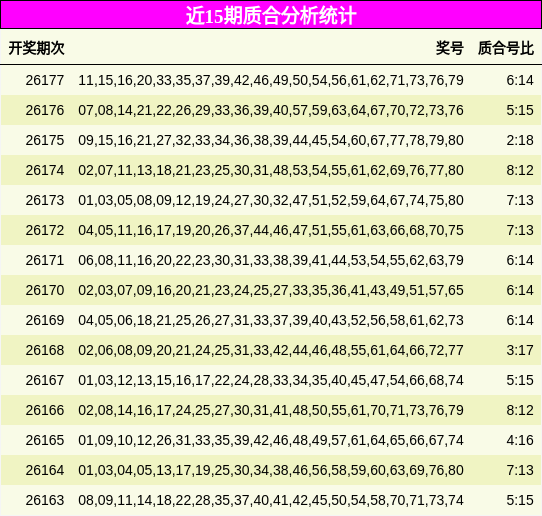
Task: Select draw period 26170
Action: [45, 290]
